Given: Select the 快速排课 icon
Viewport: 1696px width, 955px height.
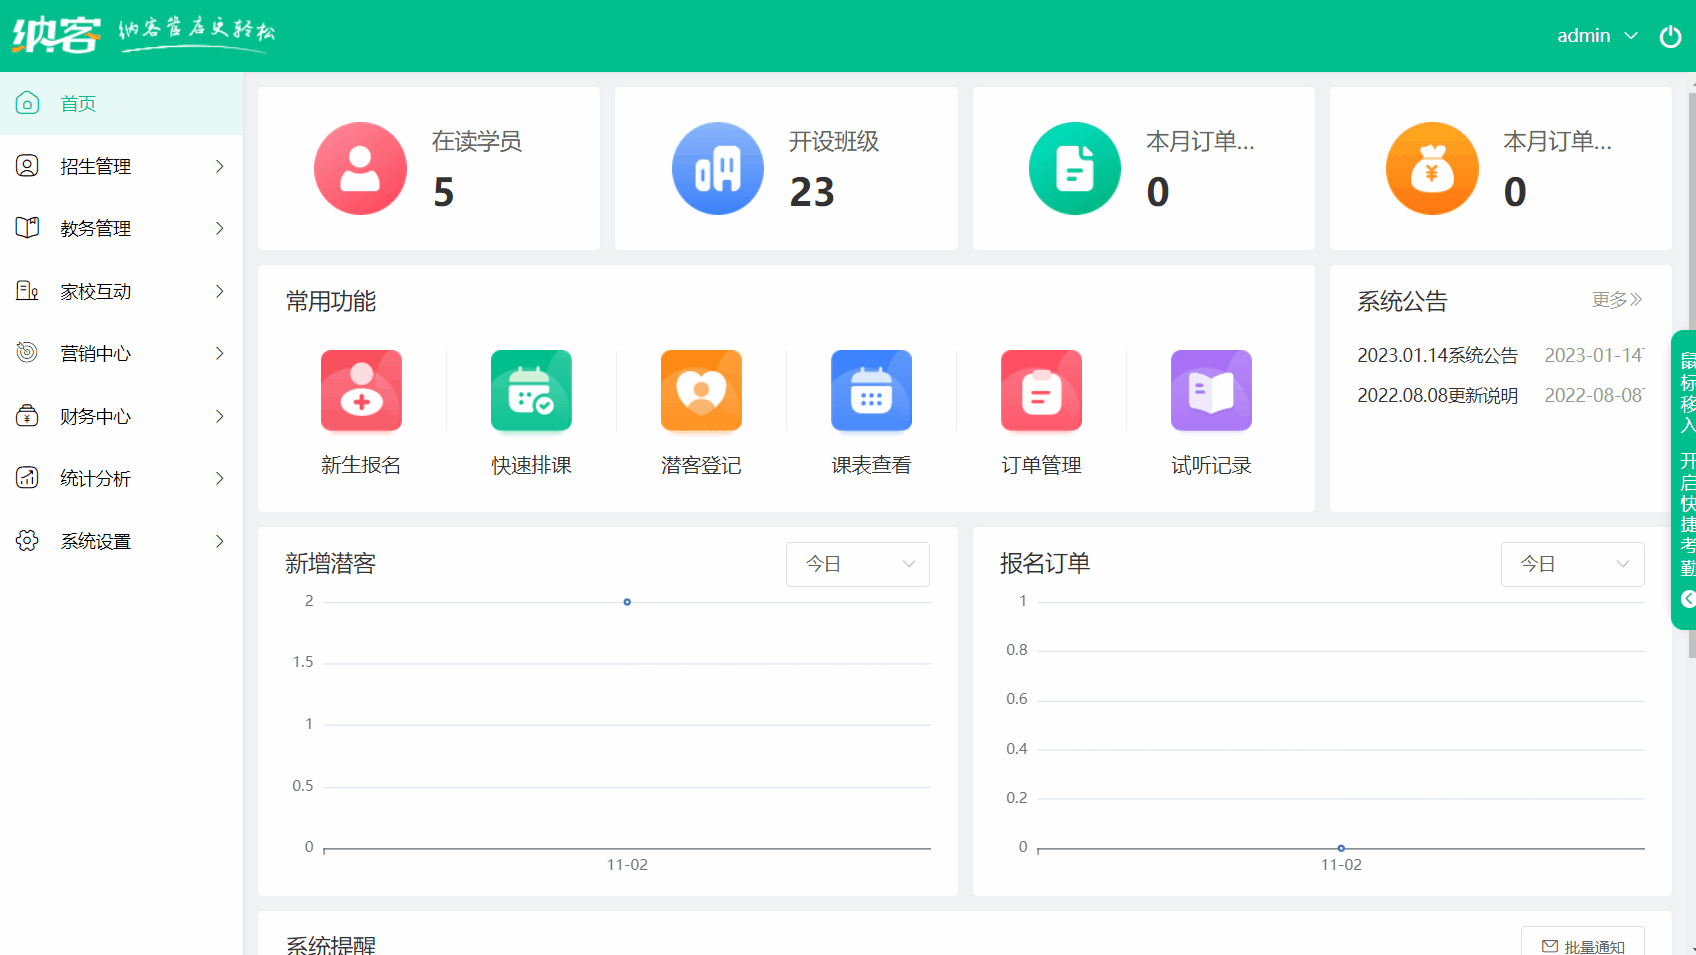Looking at the screenshot, I should [531, 390].
